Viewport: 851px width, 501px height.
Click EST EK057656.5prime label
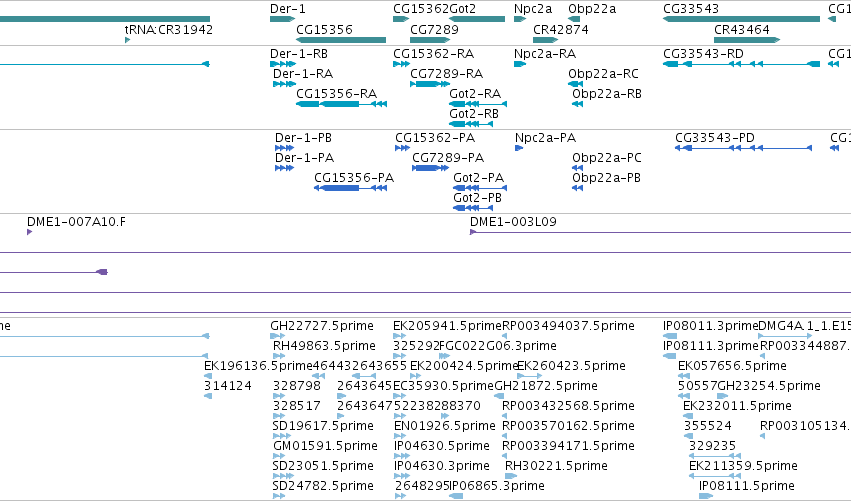point(732,366)
